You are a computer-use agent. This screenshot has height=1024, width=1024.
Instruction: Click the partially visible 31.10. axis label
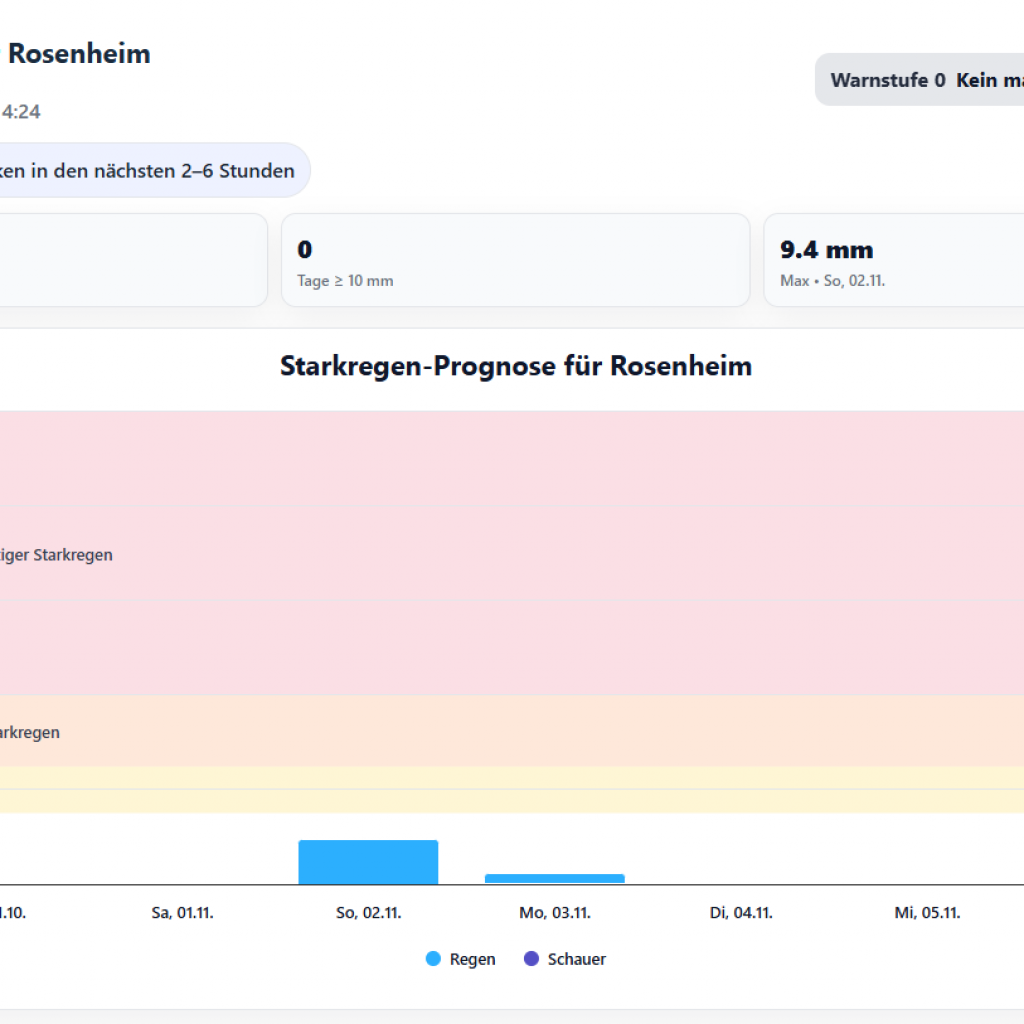coord(12,913)
